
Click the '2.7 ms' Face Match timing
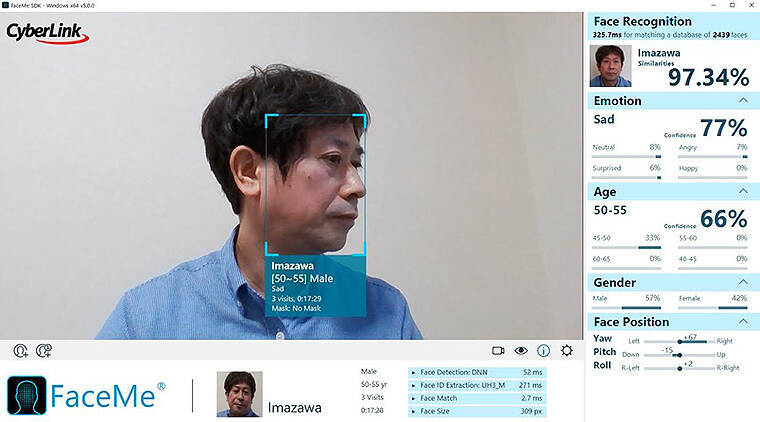point(532,398)
